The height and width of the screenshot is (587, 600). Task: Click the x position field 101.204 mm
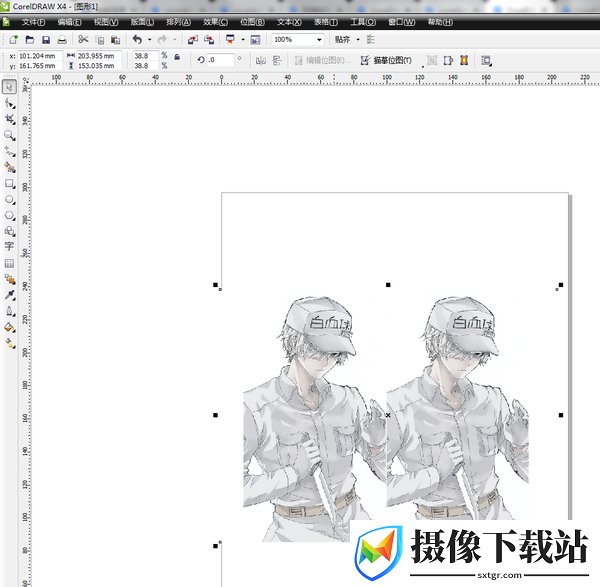click(x=40, y=56)
